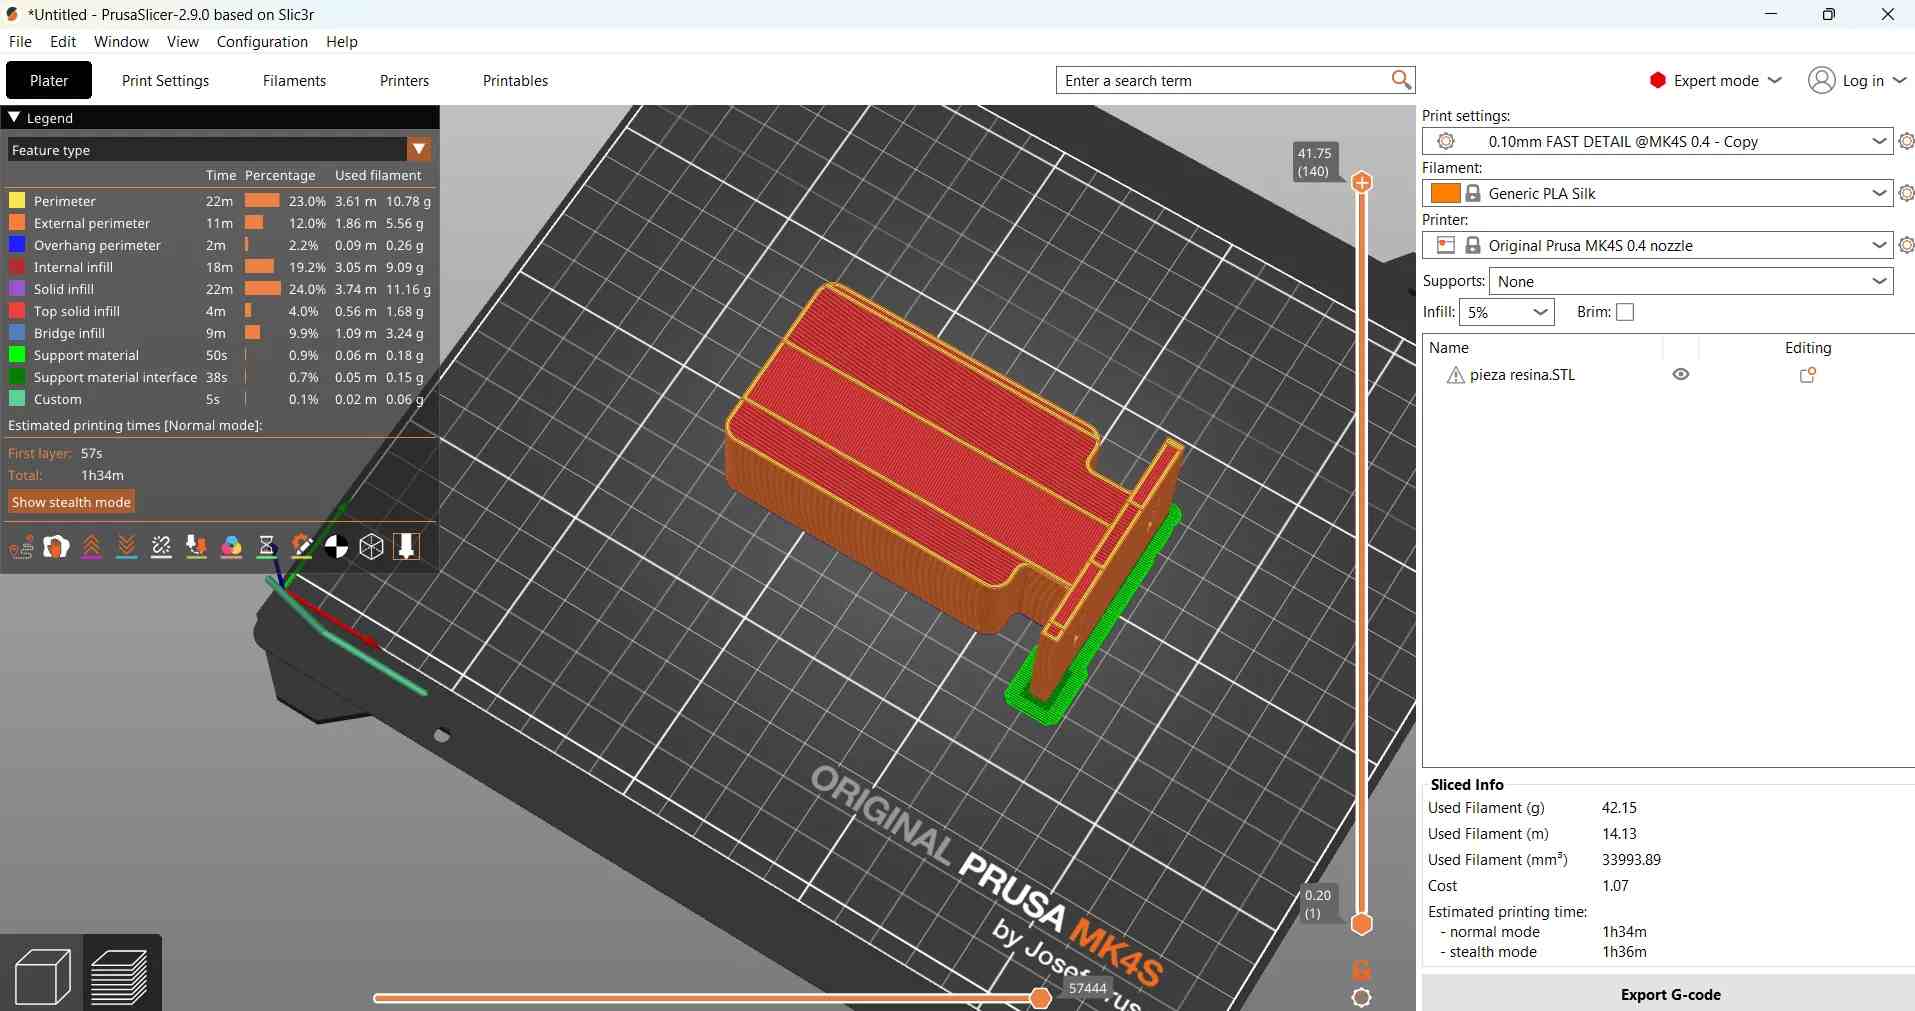This screenshot has height=1011, width=1915.
Task: Click horizontal moves slider thumb
Action: 1040,998
